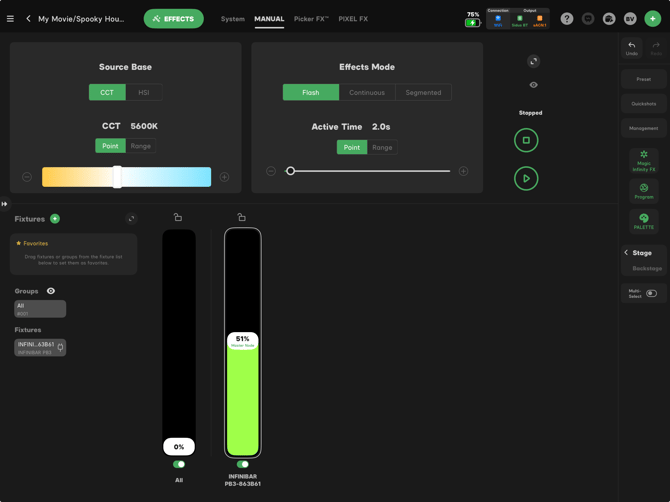Open the BV user profile avatar
Screen dimensions: 670x502
[x=630, y=19]
